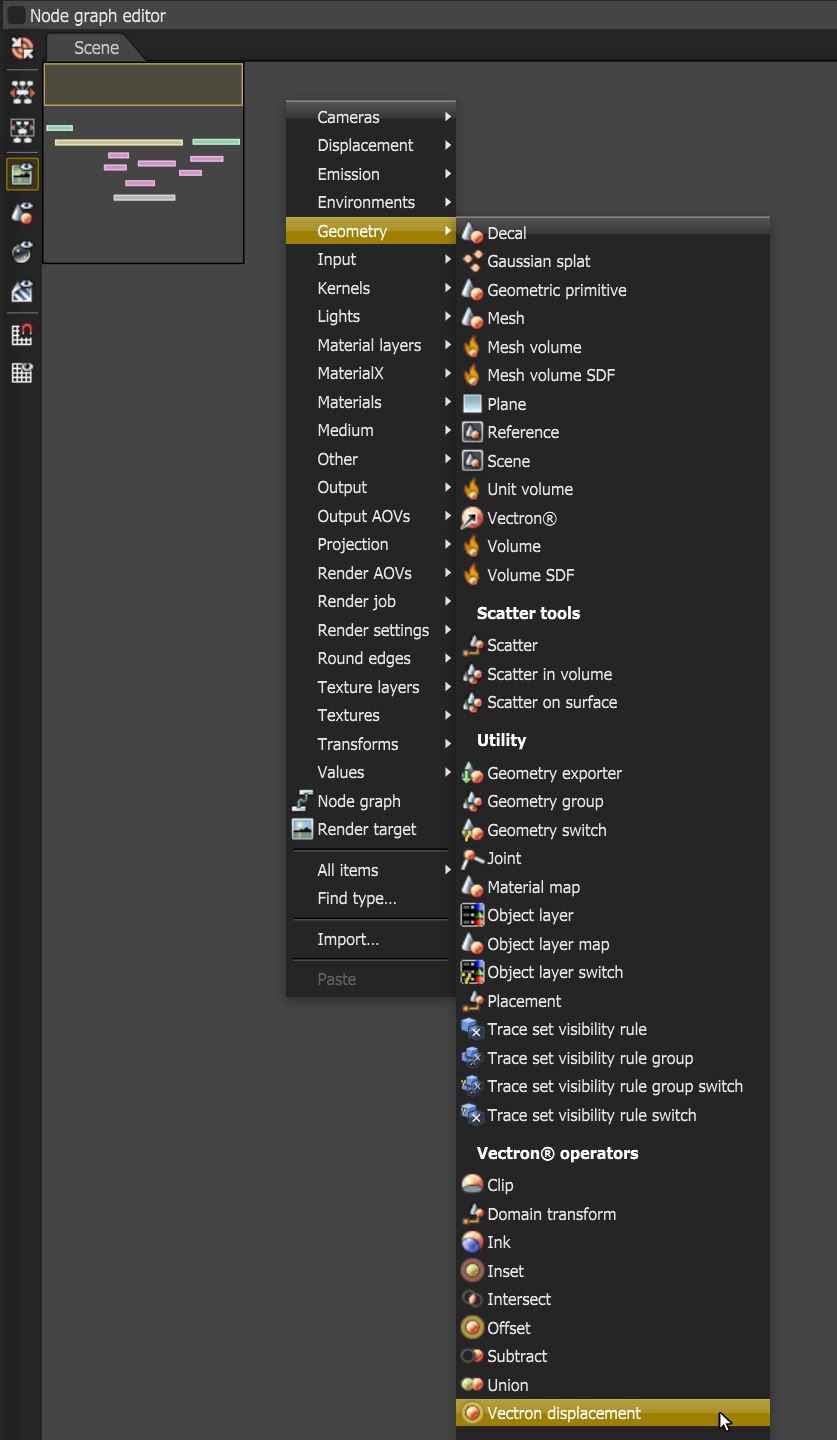Expand the Textures submenu arrow
The image size is (837, 1440).
[448, 715]
